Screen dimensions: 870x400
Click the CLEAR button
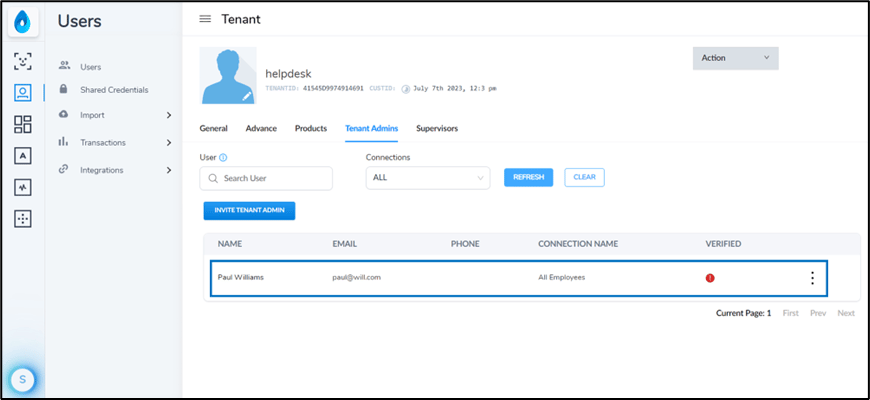(x=584, y=178)
